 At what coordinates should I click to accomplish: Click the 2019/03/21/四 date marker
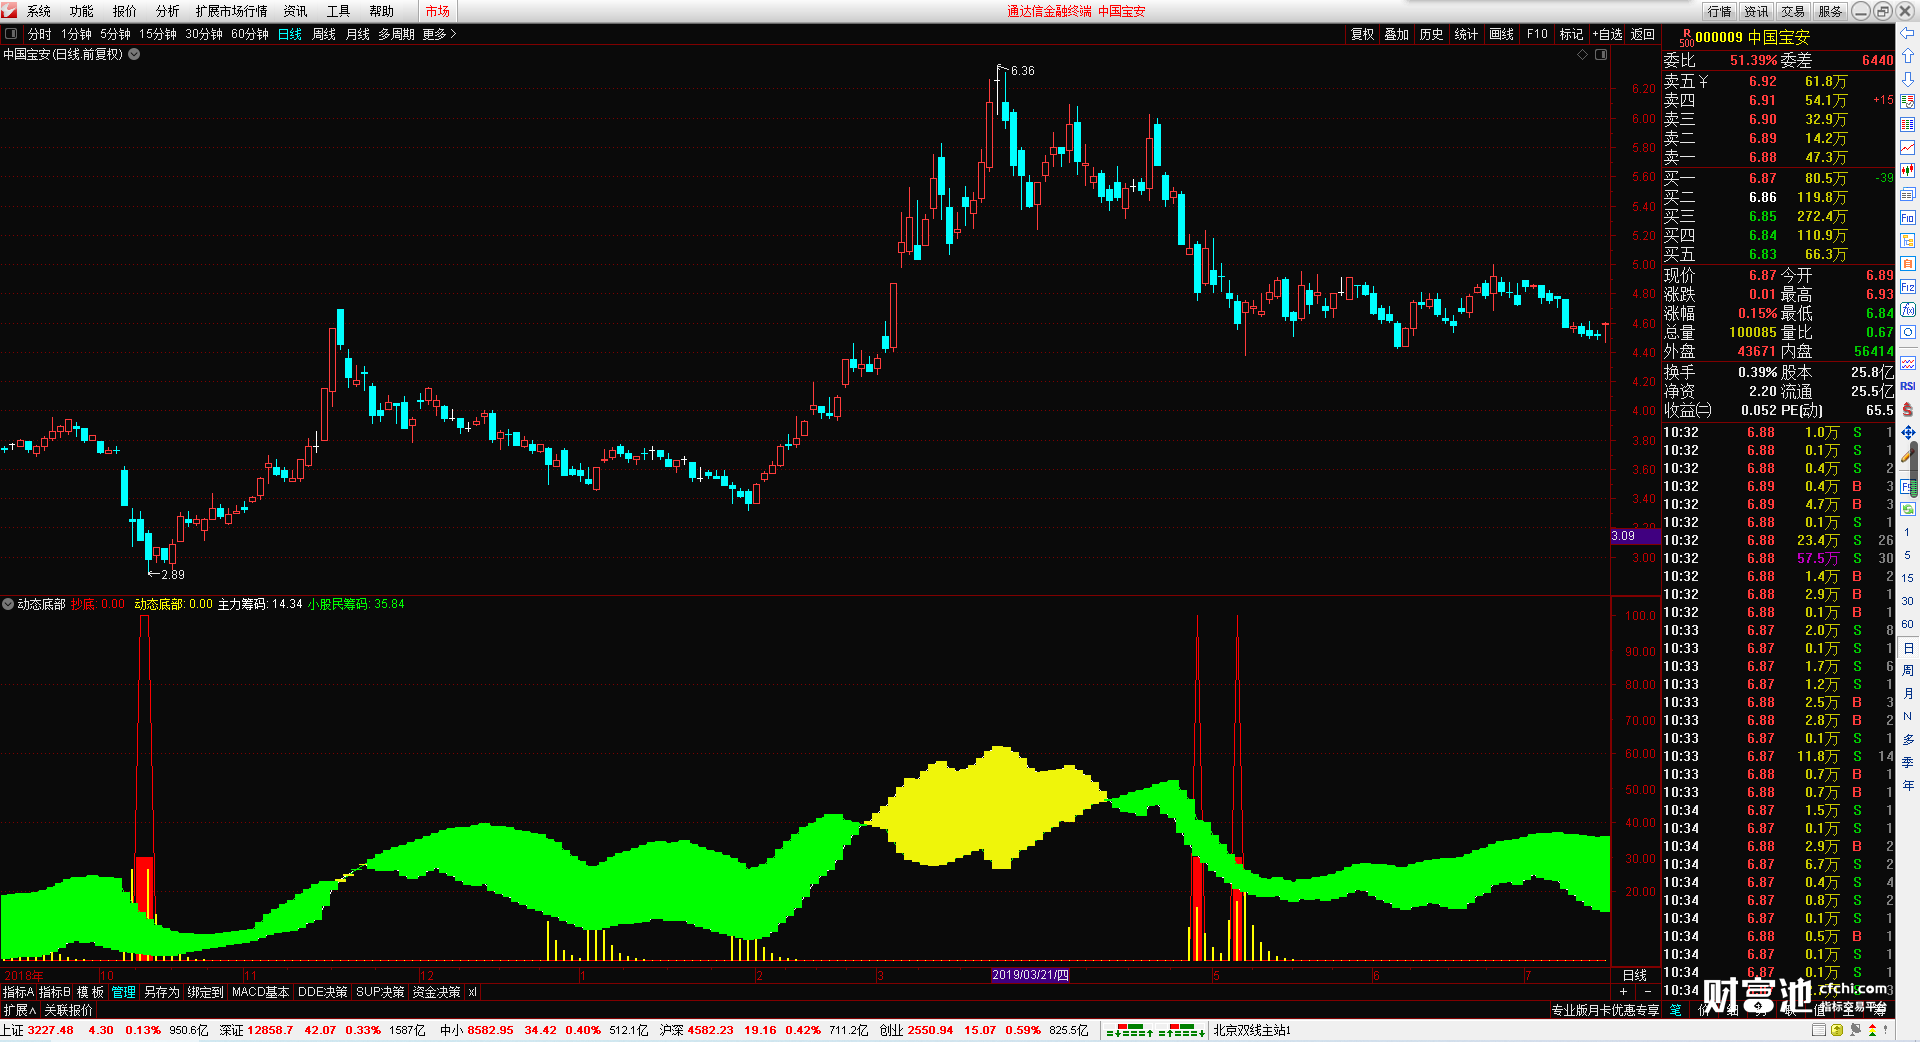pos(1030,975)
